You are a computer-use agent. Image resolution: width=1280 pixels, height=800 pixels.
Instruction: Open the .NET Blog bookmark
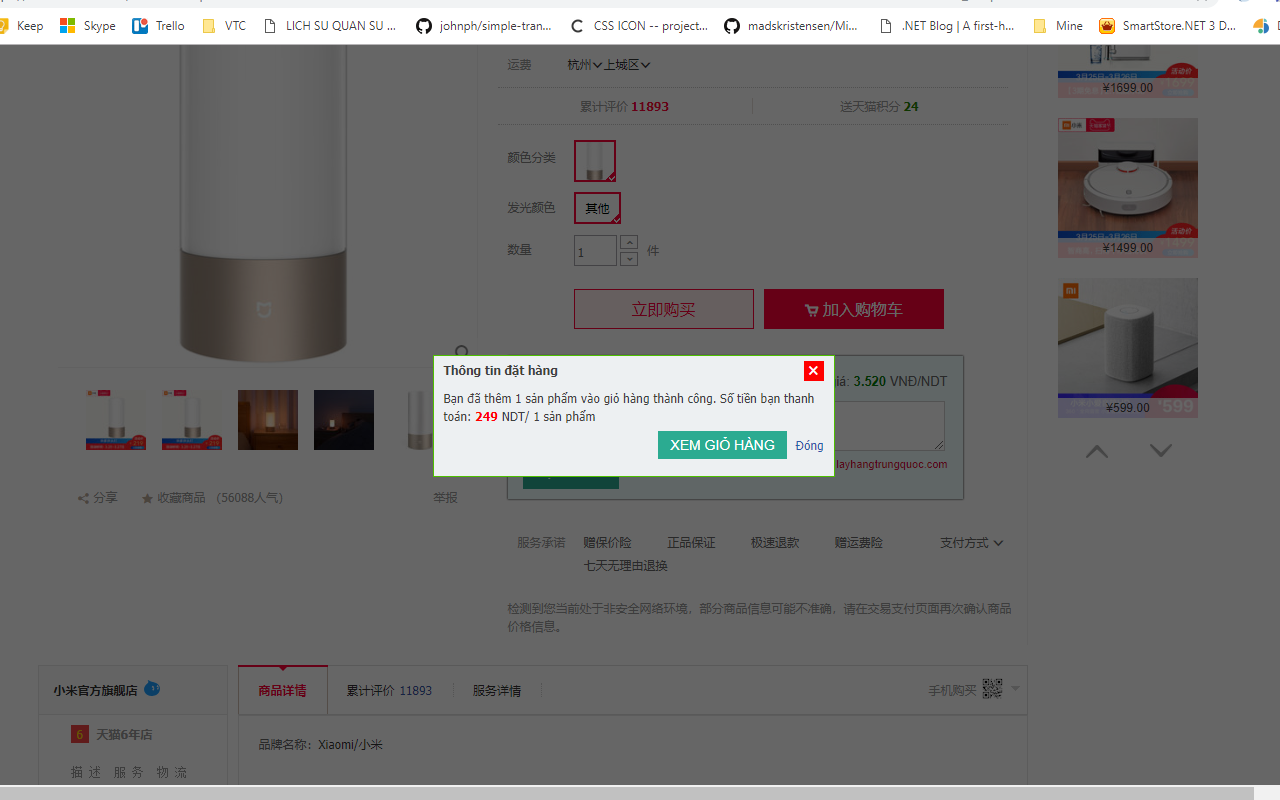[x=947, y=26]
